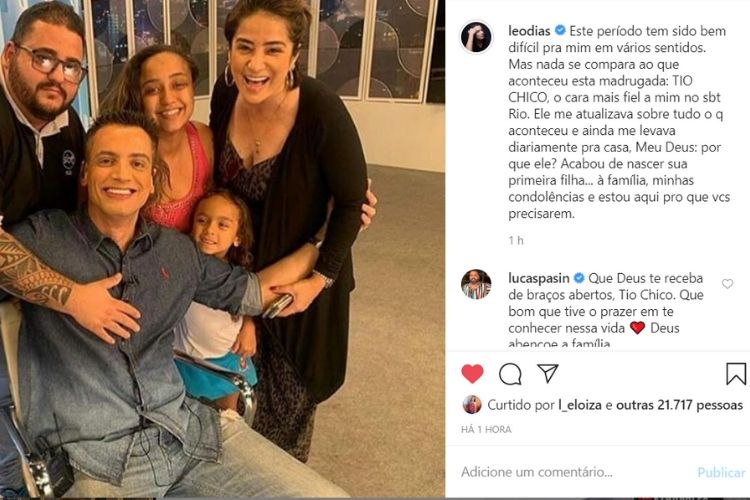Click the red heart emoji in comment
The width and height of the screenshot is (750, 500).
(x=637, y=328)
